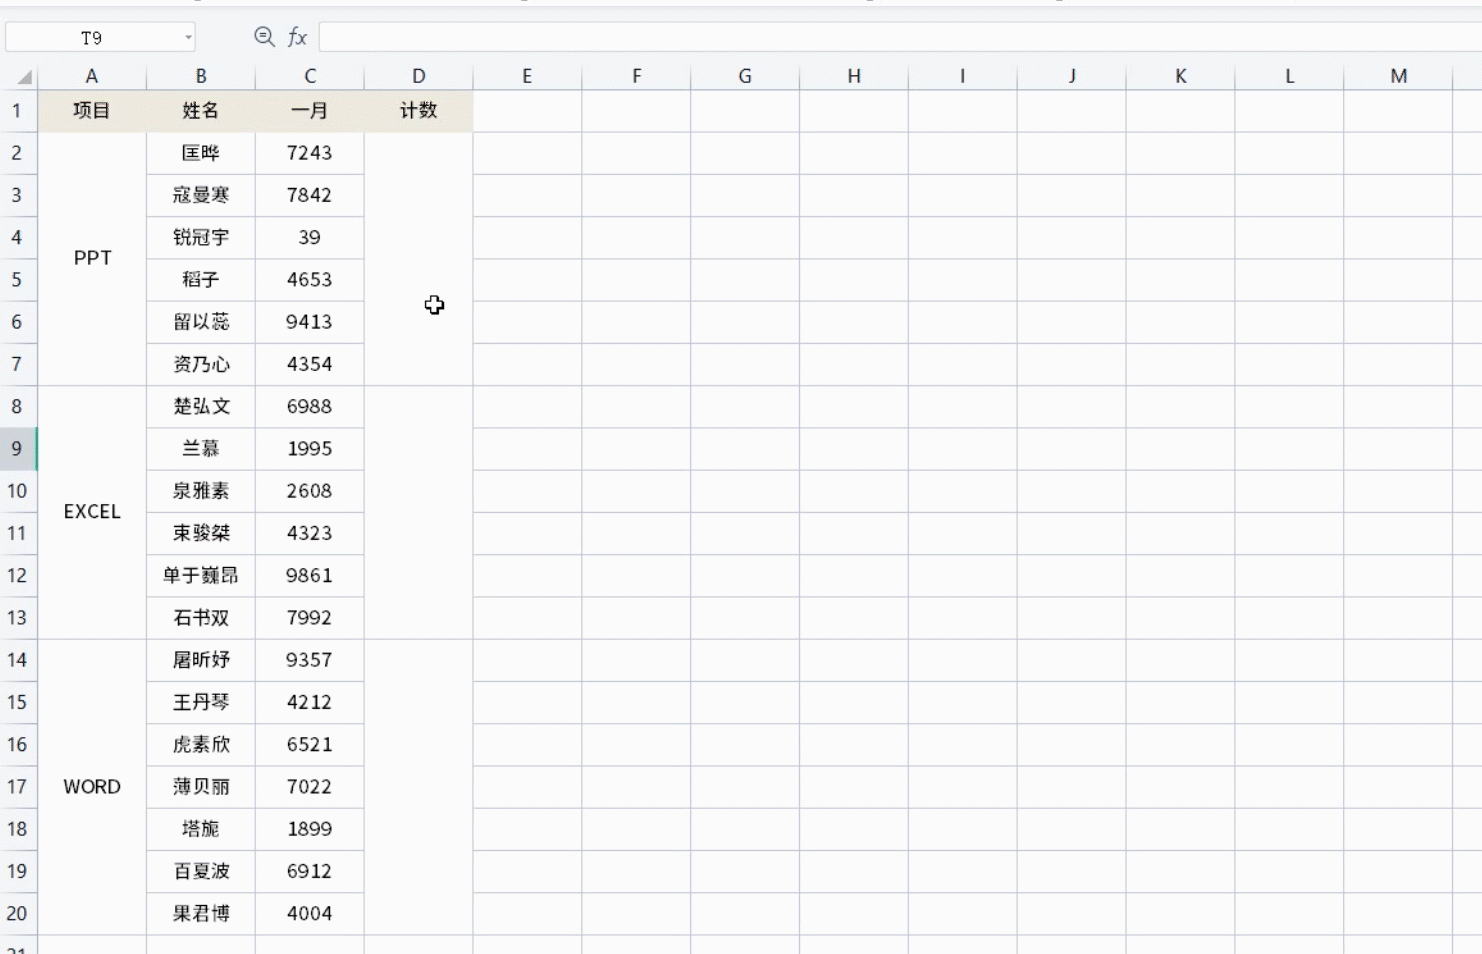
Task: Click the value cell 1995
Action: (310, 449)
